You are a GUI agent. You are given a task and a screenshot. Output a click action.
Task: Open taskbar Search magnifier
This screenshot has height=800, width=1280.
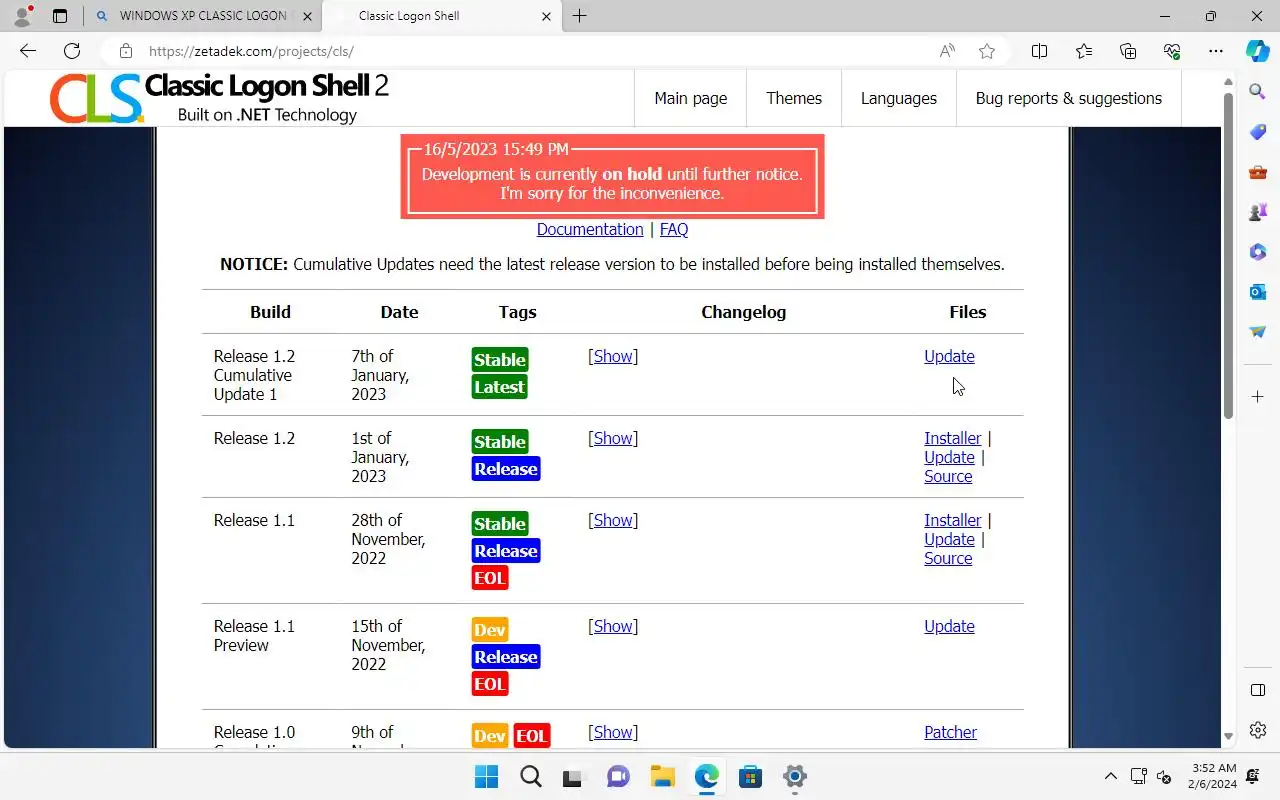pos(530,776)
